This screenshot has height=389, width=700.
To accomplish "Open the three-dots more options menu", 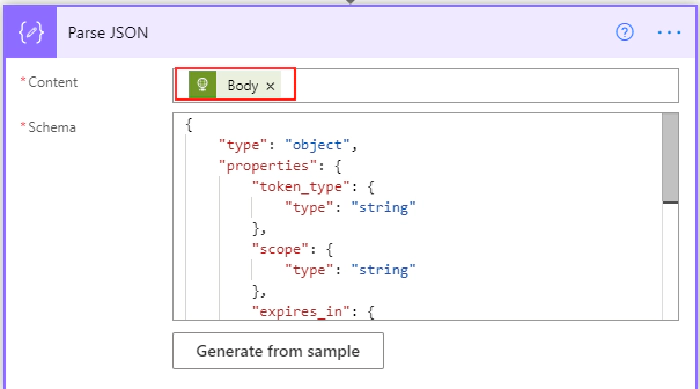I will point(669,33).
